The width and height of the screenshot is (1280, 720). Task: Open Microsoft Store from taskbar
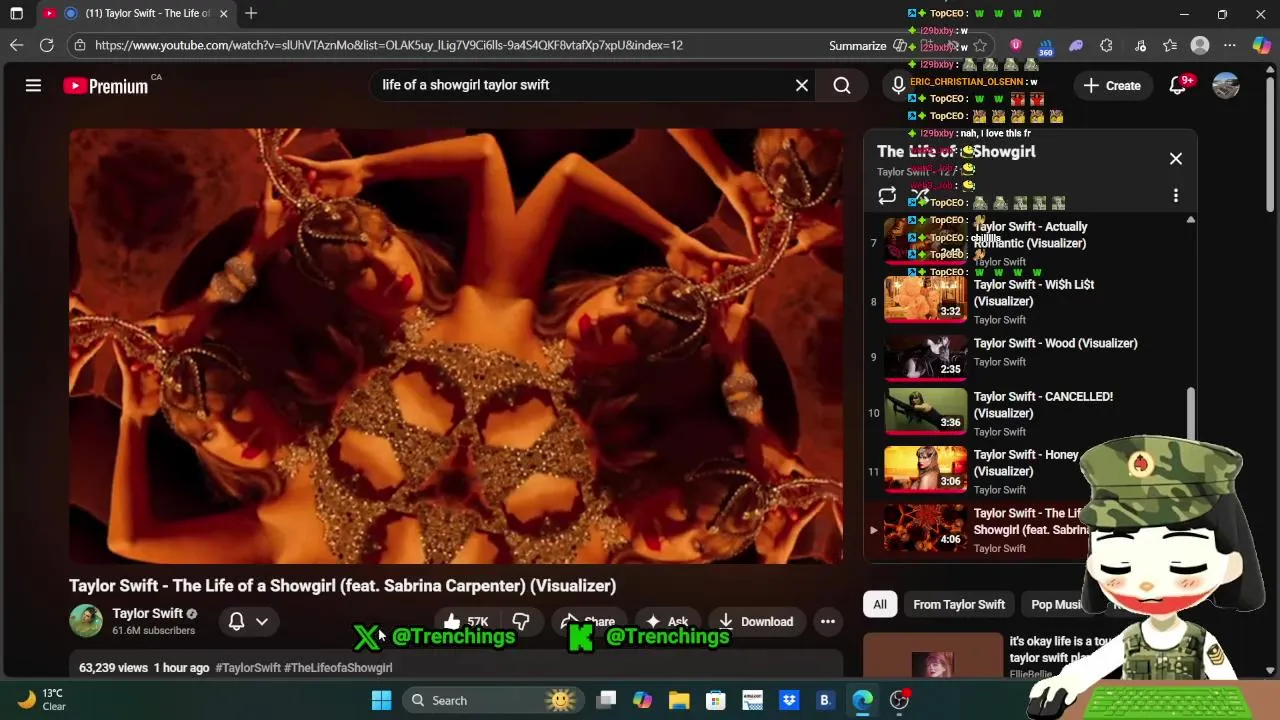(715, 700)
